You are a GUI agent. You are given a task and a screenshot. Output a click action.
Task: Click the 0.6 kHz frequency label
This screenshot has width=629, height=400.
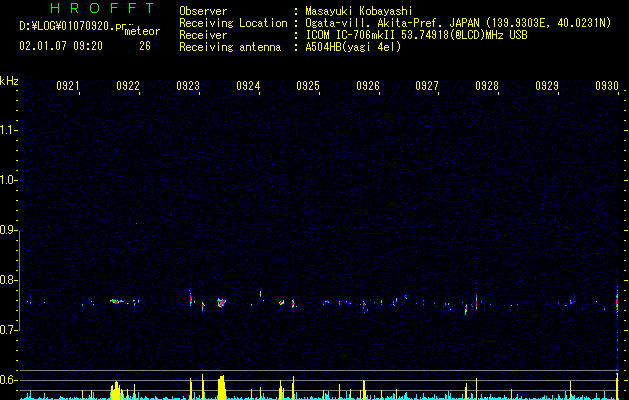[x=8, y=380]
